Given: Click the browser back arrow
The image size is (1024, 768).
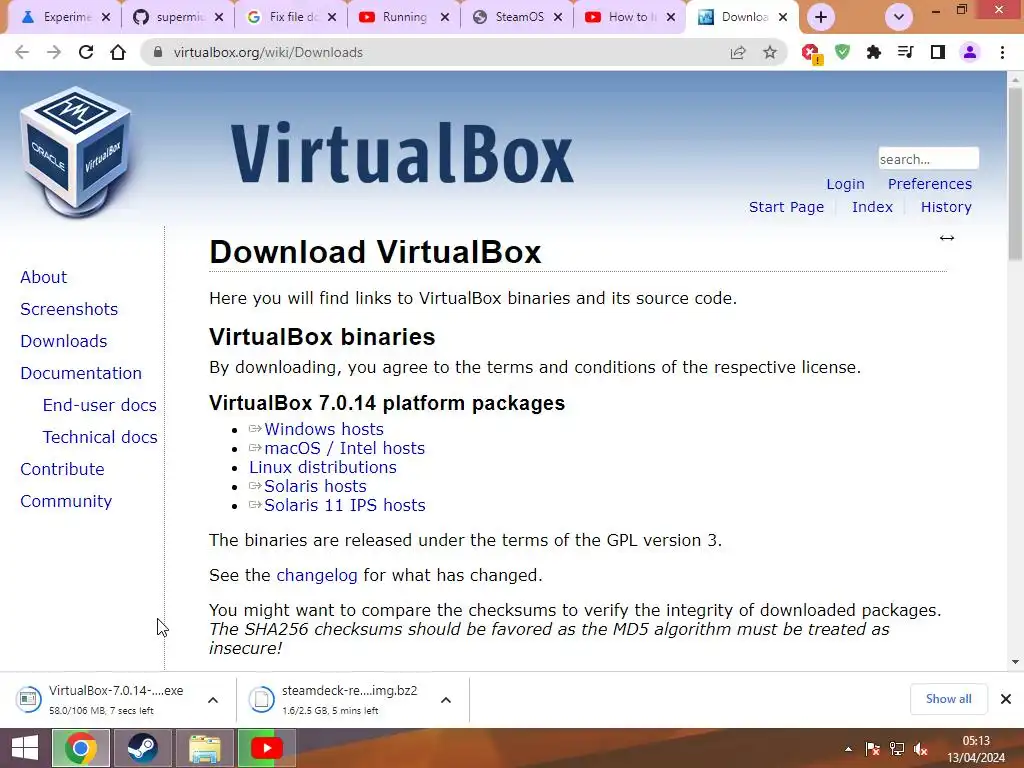Looking at the screenshot, I should [22, 52].
